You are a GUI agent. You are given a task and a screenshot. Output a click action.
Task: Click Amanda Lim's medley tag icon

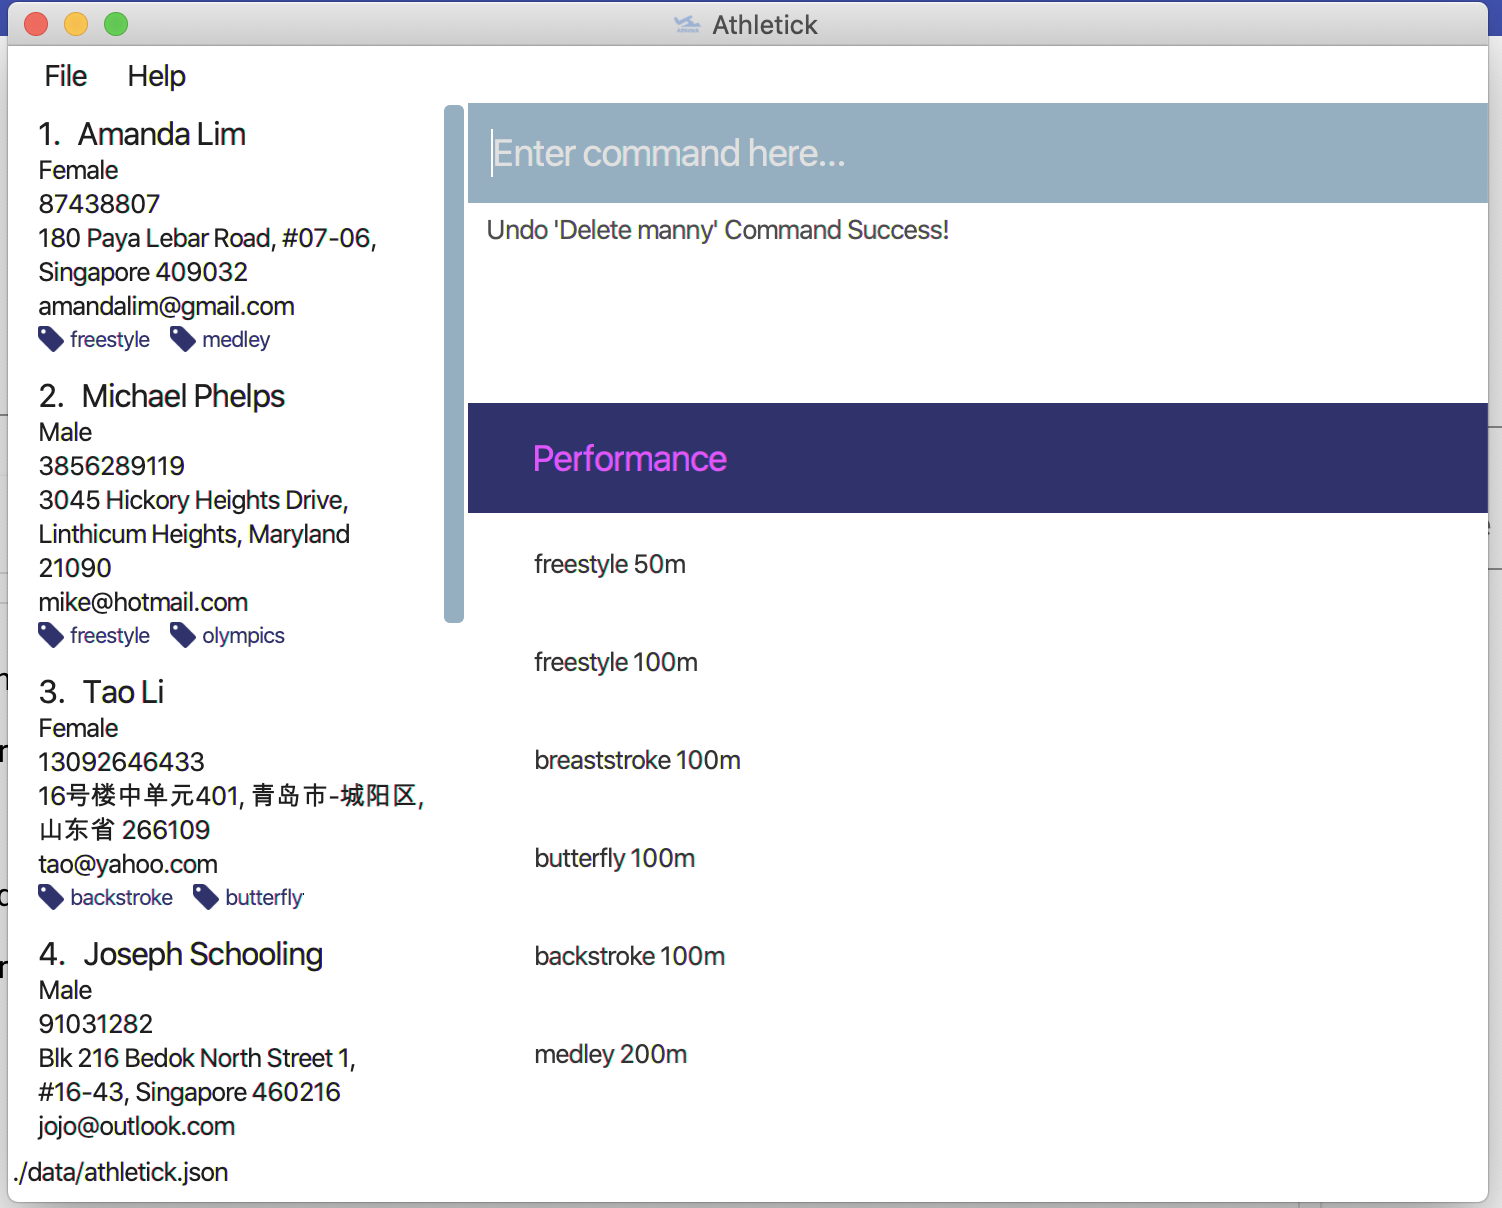click(183, 339)
